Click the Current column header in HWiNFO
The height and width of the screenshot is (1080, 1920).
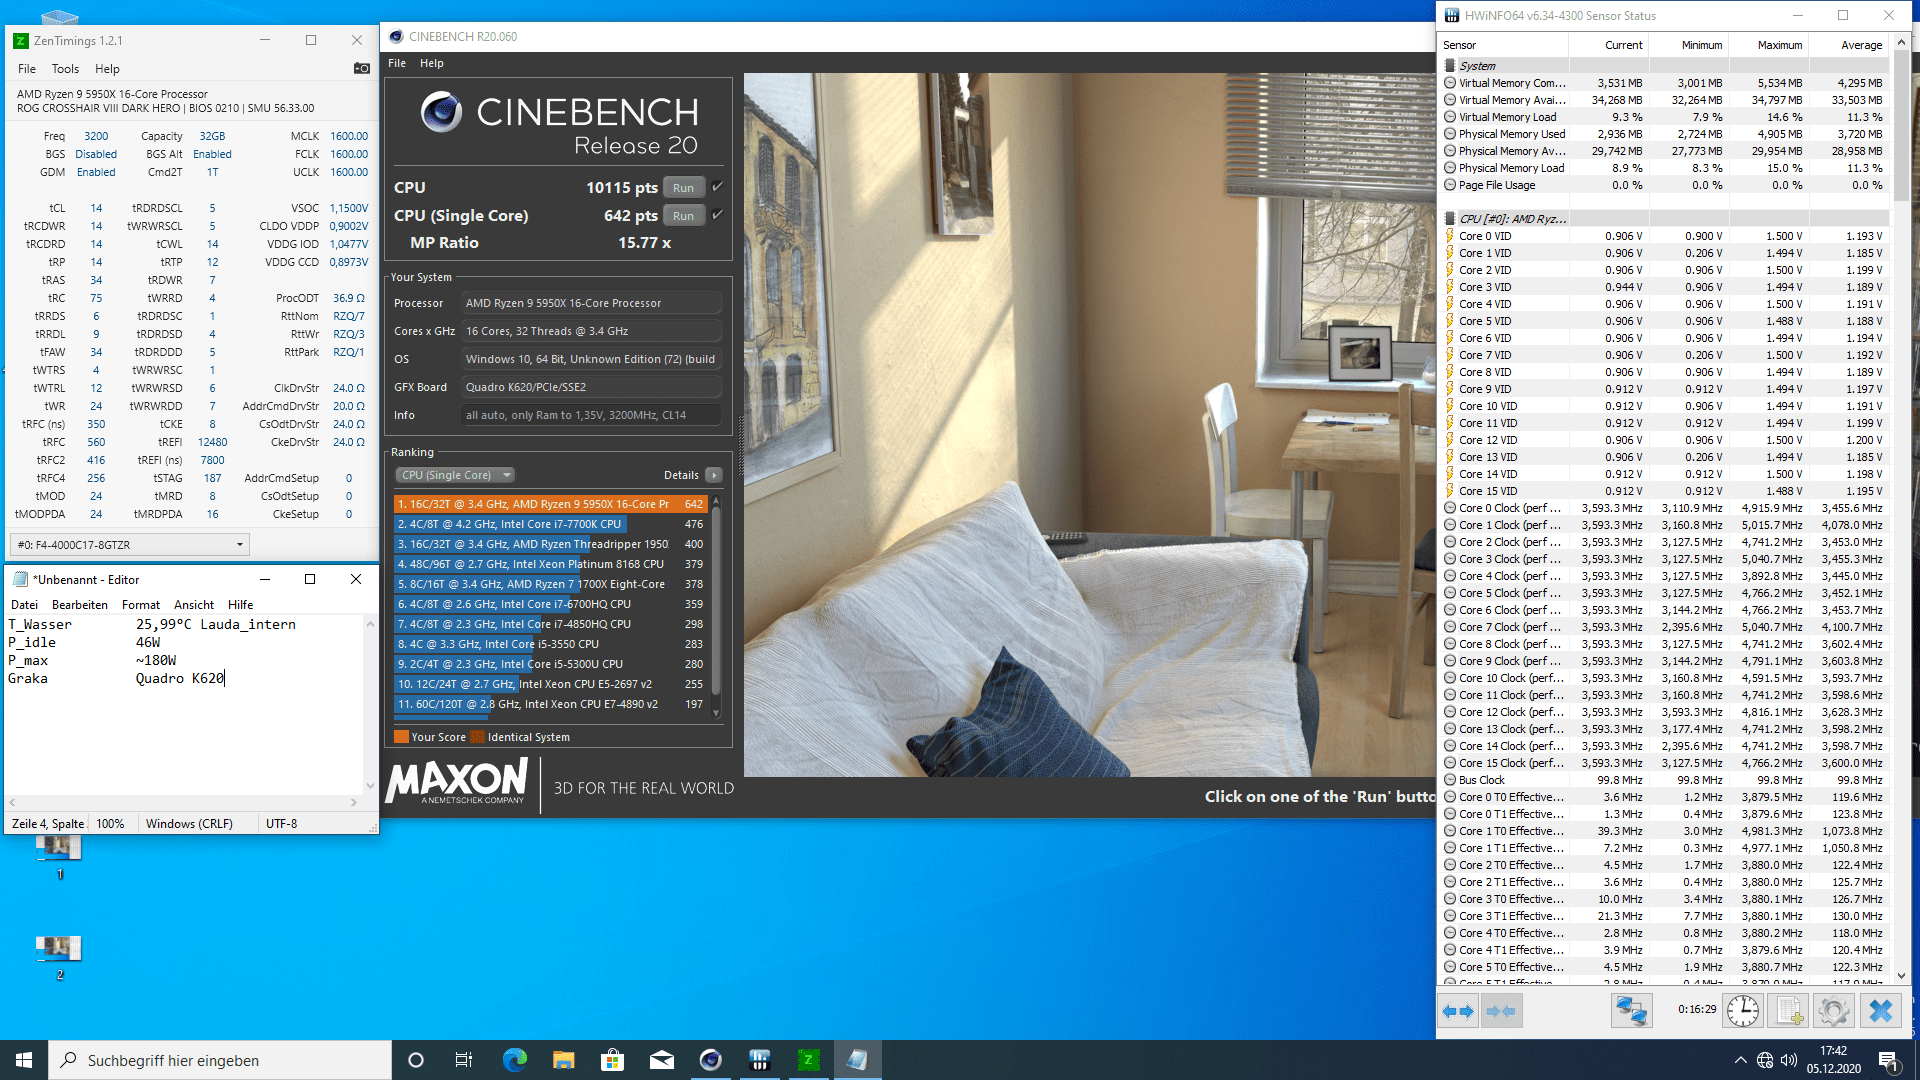click(x=1608, y=45)
